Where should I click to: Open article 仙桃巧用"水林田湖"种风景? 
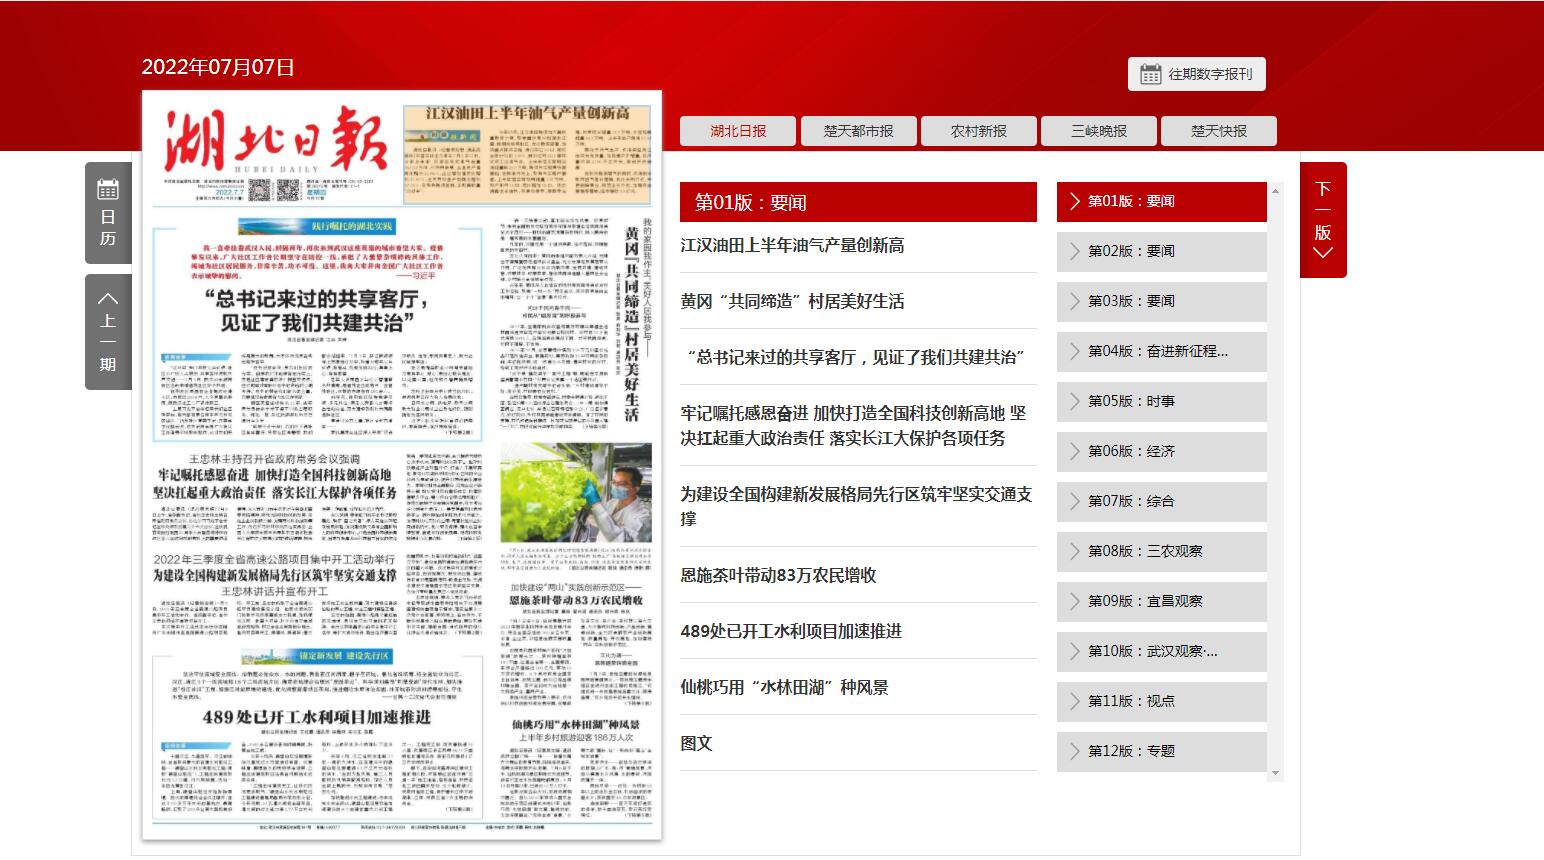(784, 687)
